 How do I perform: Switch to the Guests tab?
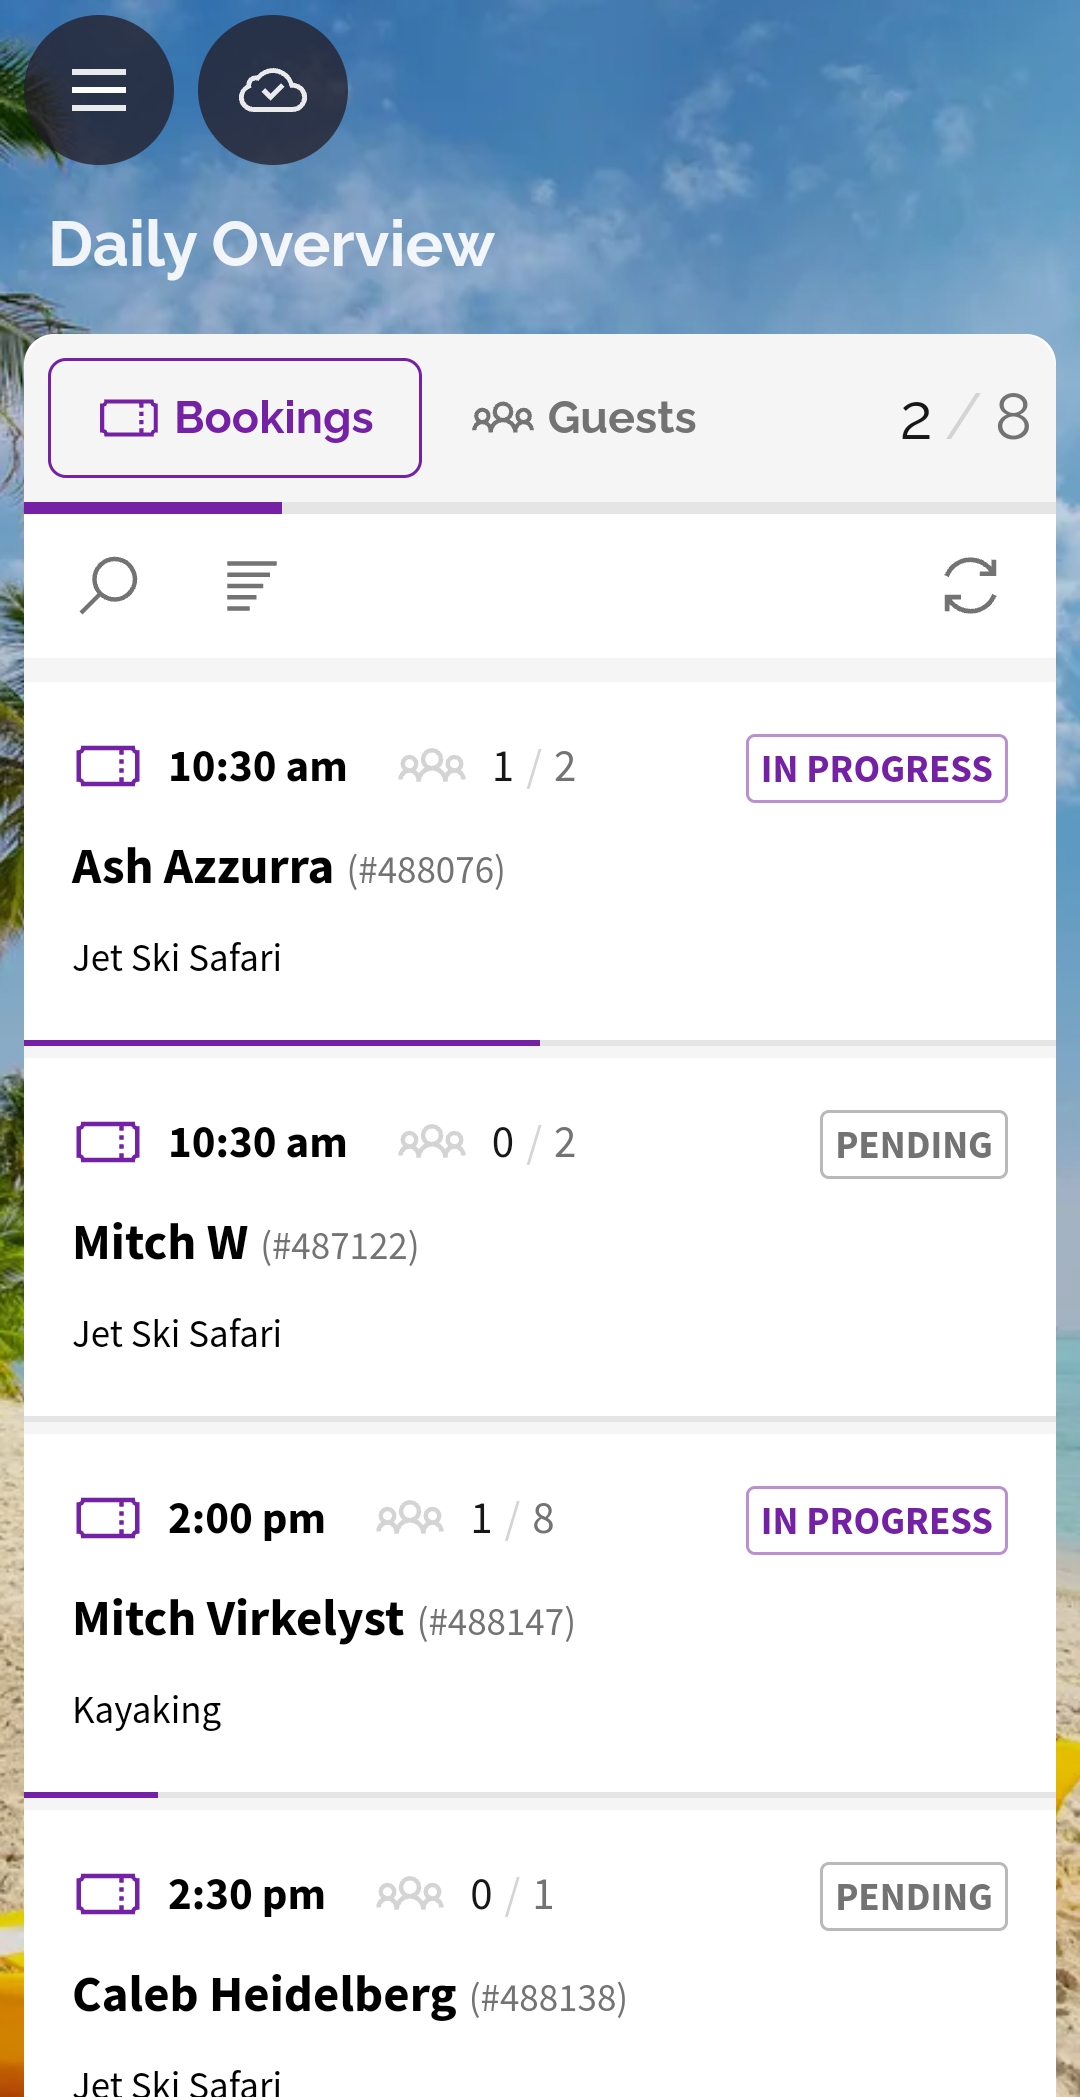(584, 418)
